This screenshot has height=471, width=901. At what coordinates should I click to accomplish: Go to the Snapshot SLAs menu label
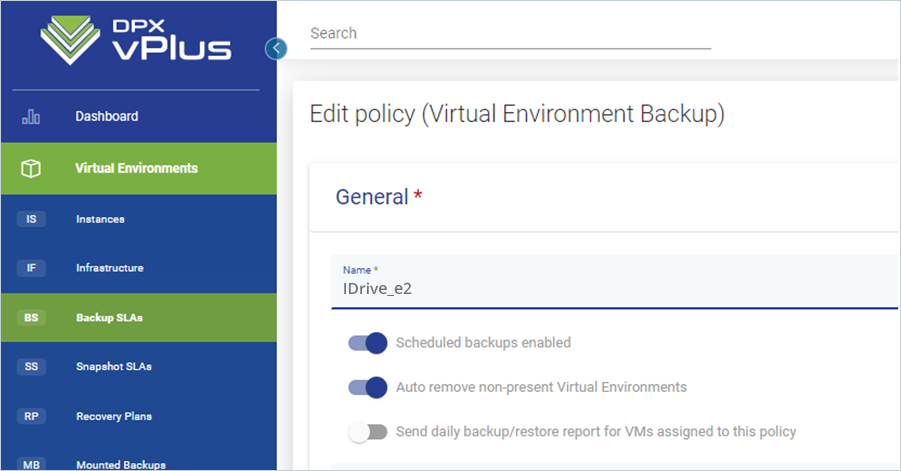[x=114, y=367]
